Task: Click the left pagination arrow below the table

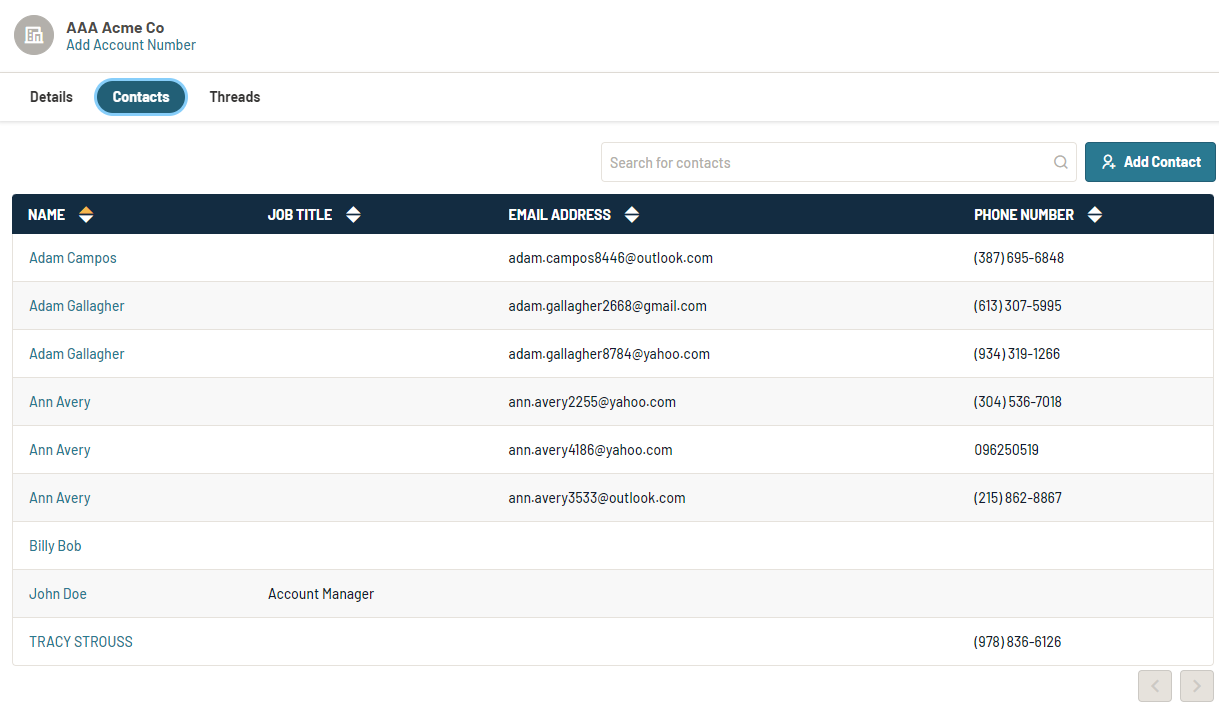Action: click(x=1154, y=686)
